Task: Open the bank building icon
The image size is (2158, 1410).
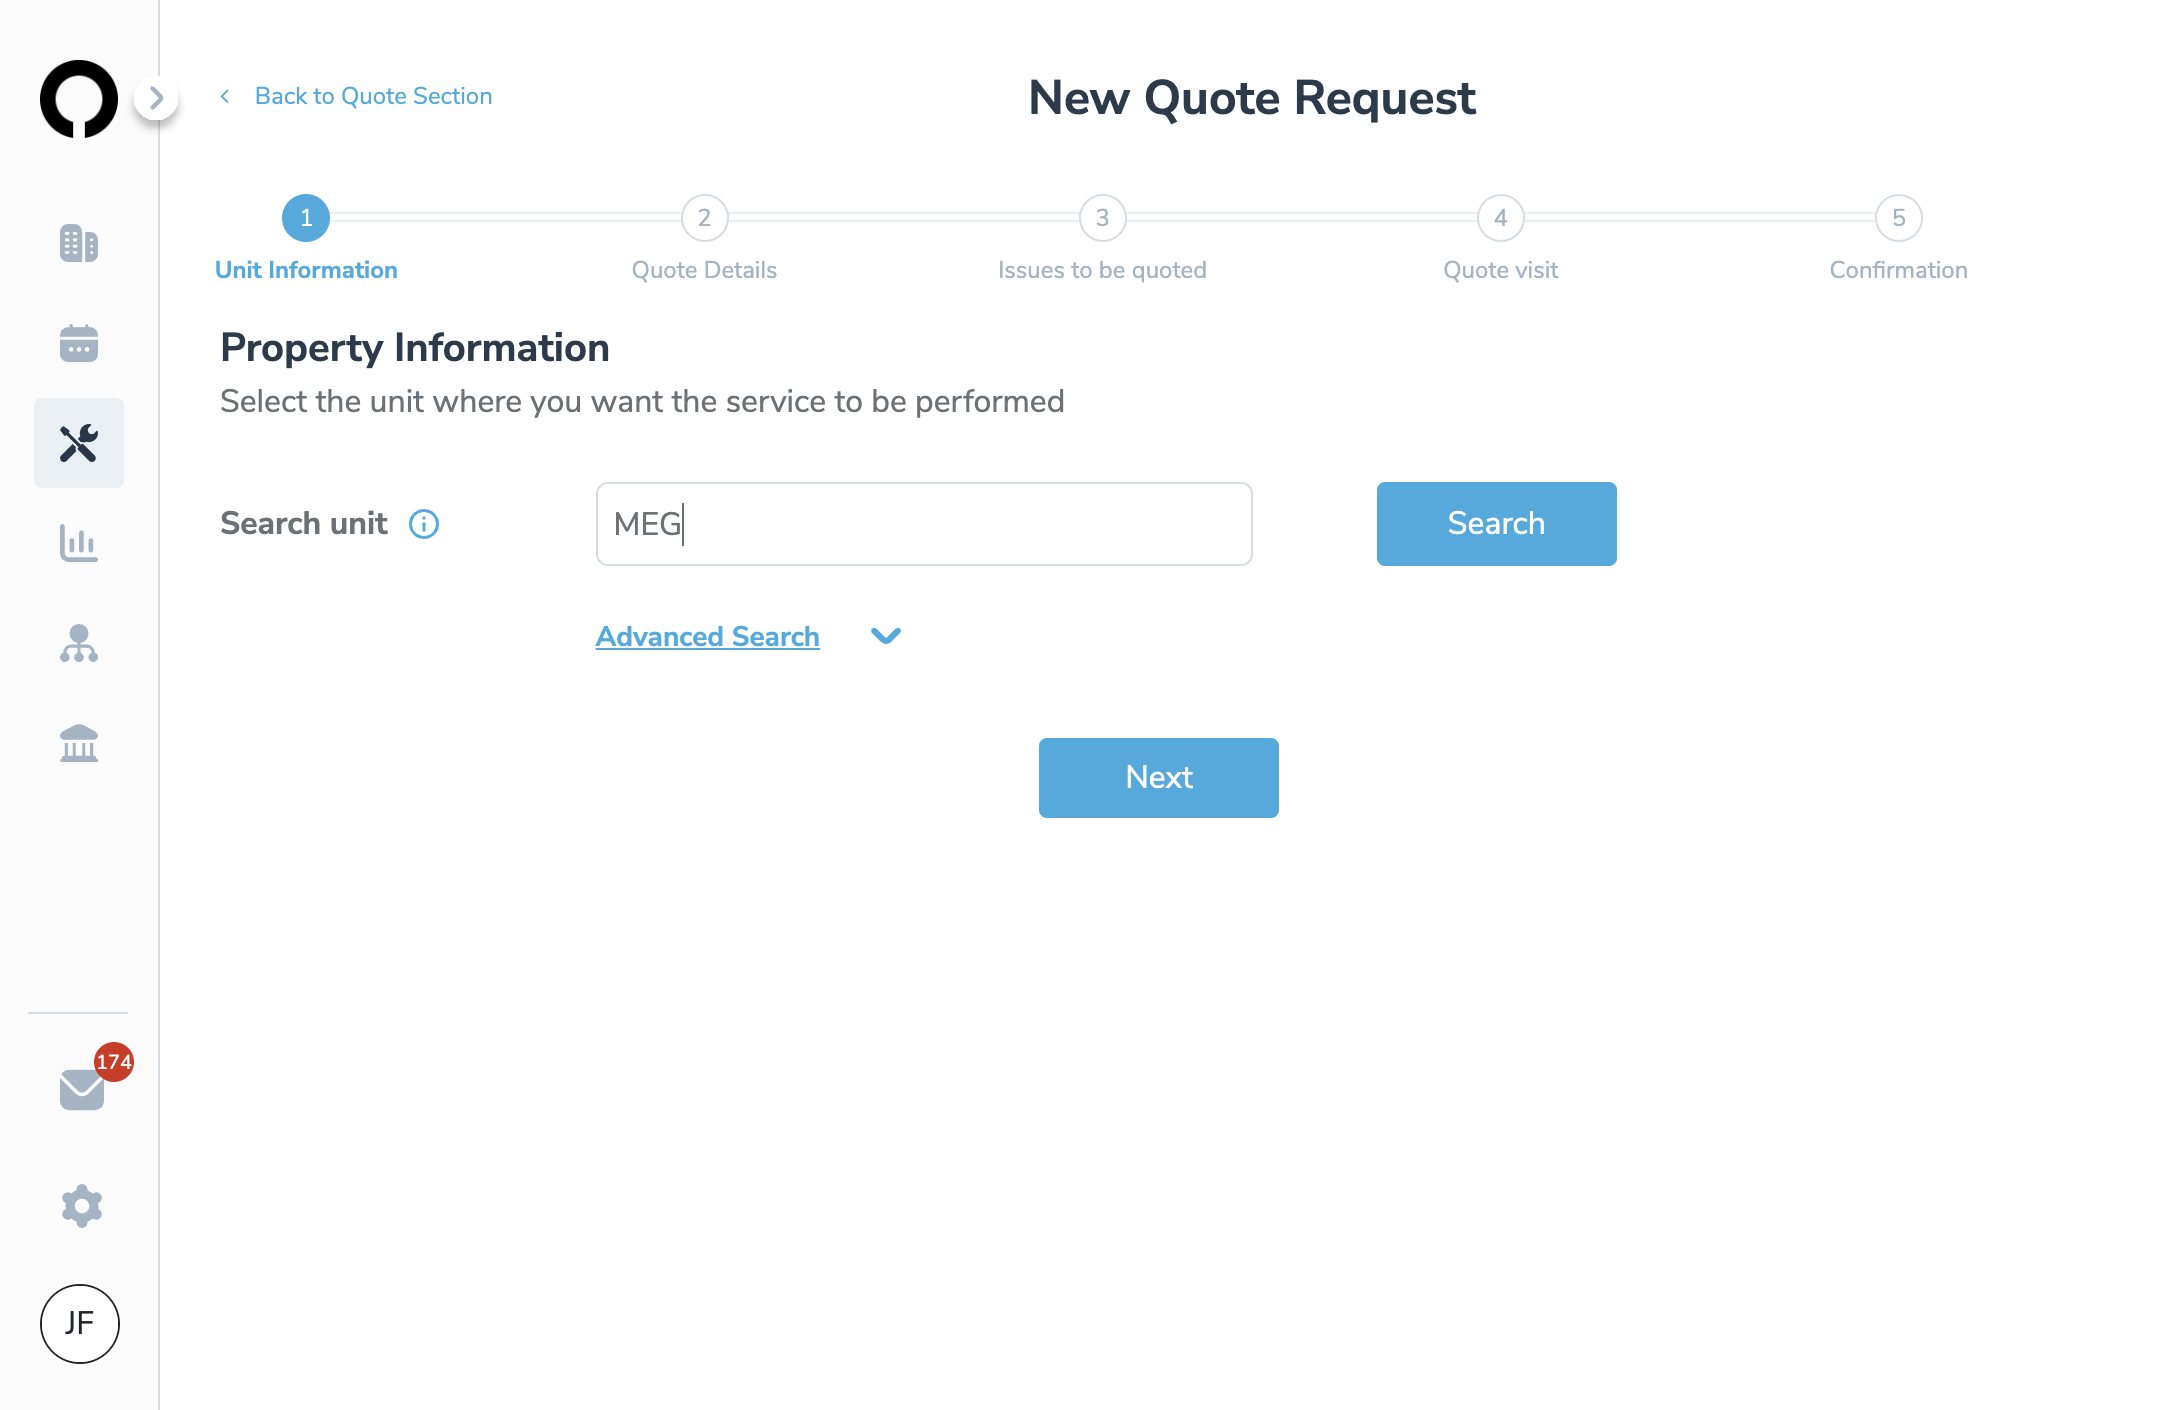Action: (x=79, y=743)
